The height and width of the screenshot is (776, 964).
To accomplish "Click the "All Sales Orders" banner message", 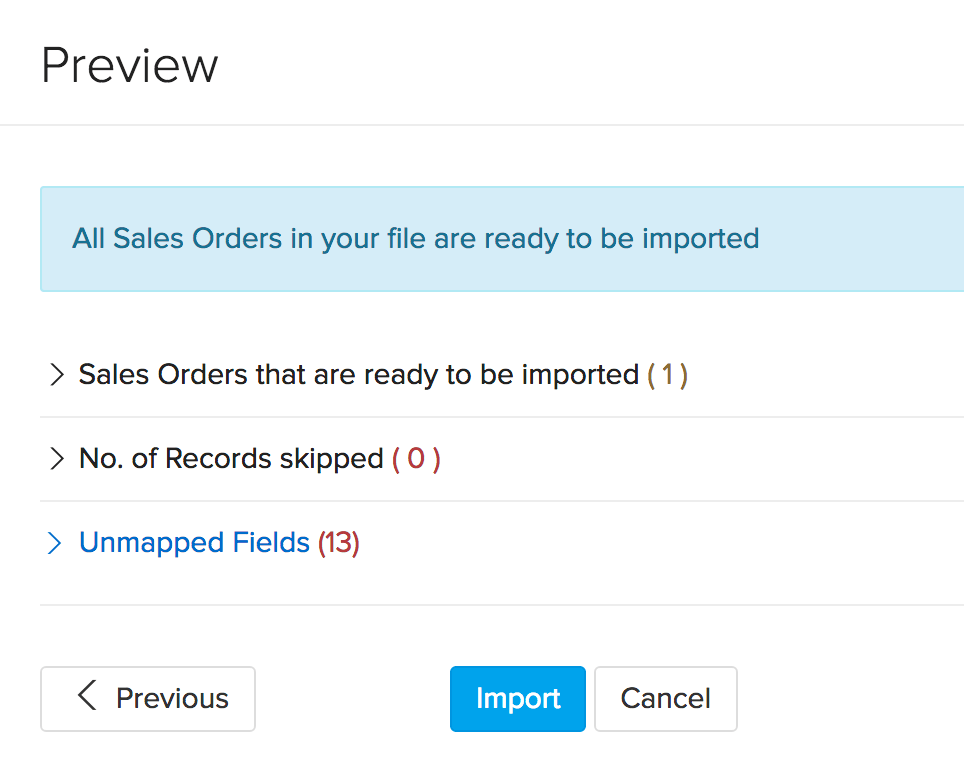I will (415, 239).
